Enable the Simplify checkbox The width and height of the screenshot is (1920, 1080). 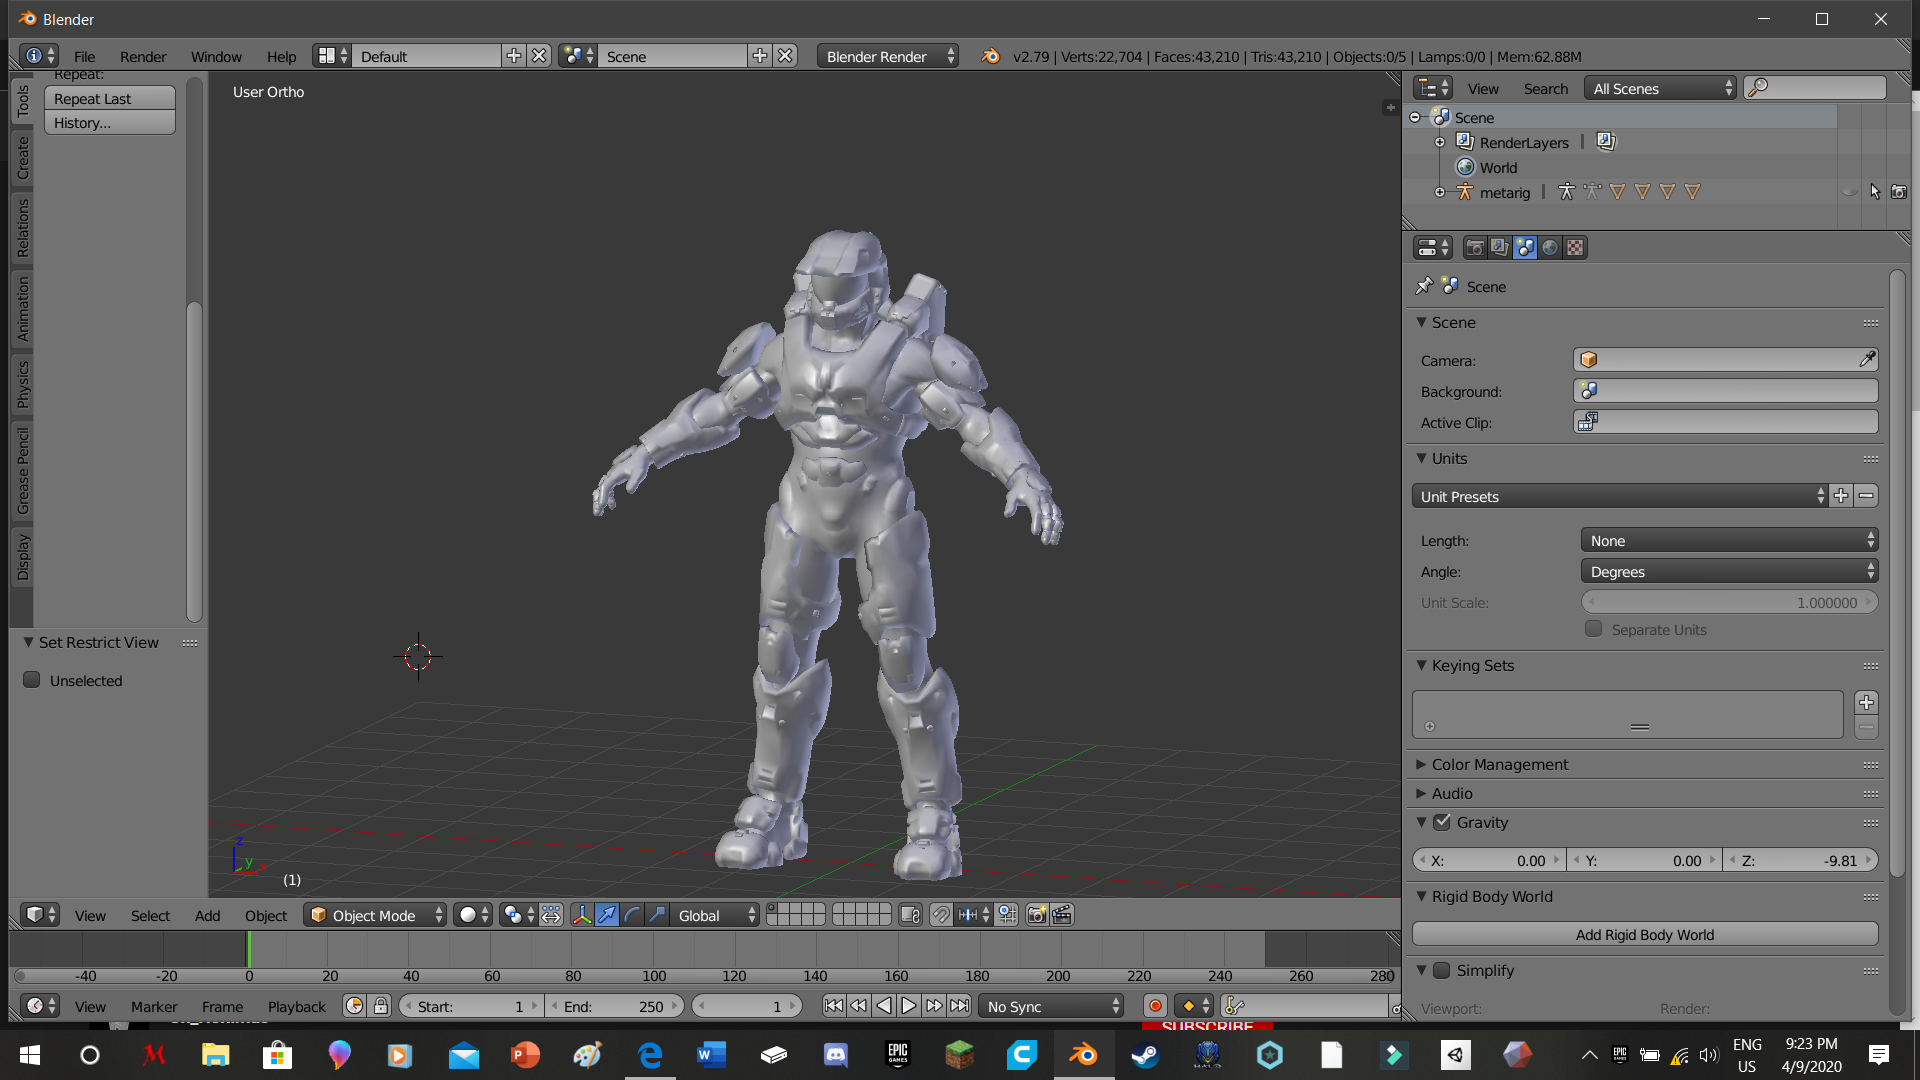pos(1442,970)
